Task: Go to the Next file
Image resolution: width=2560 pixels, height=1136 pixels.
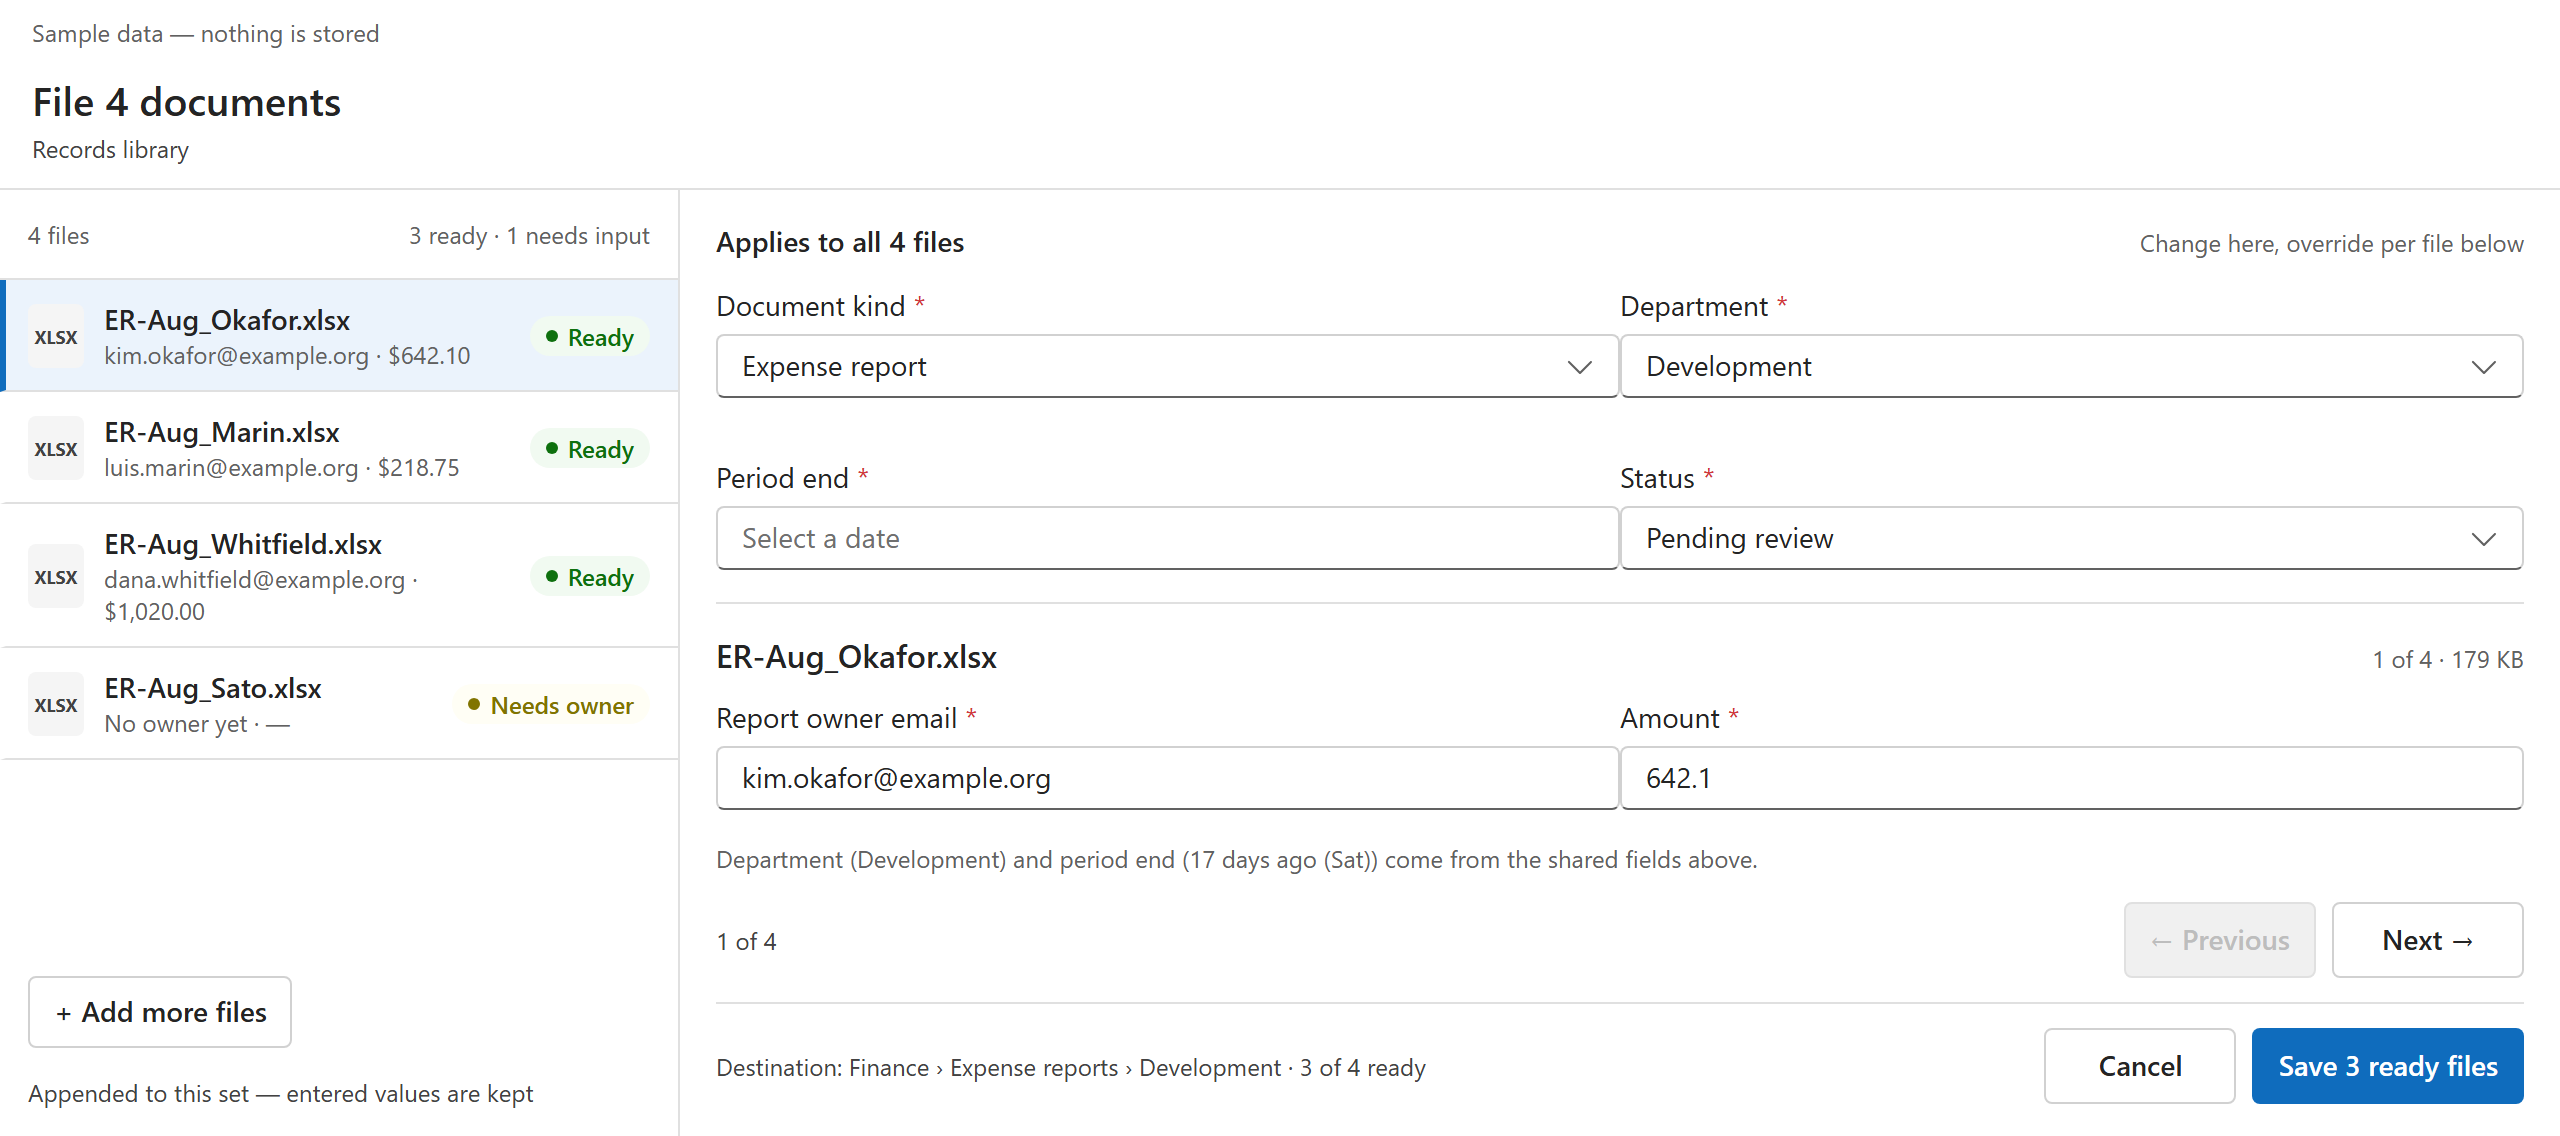Action: click(2427, 940)
